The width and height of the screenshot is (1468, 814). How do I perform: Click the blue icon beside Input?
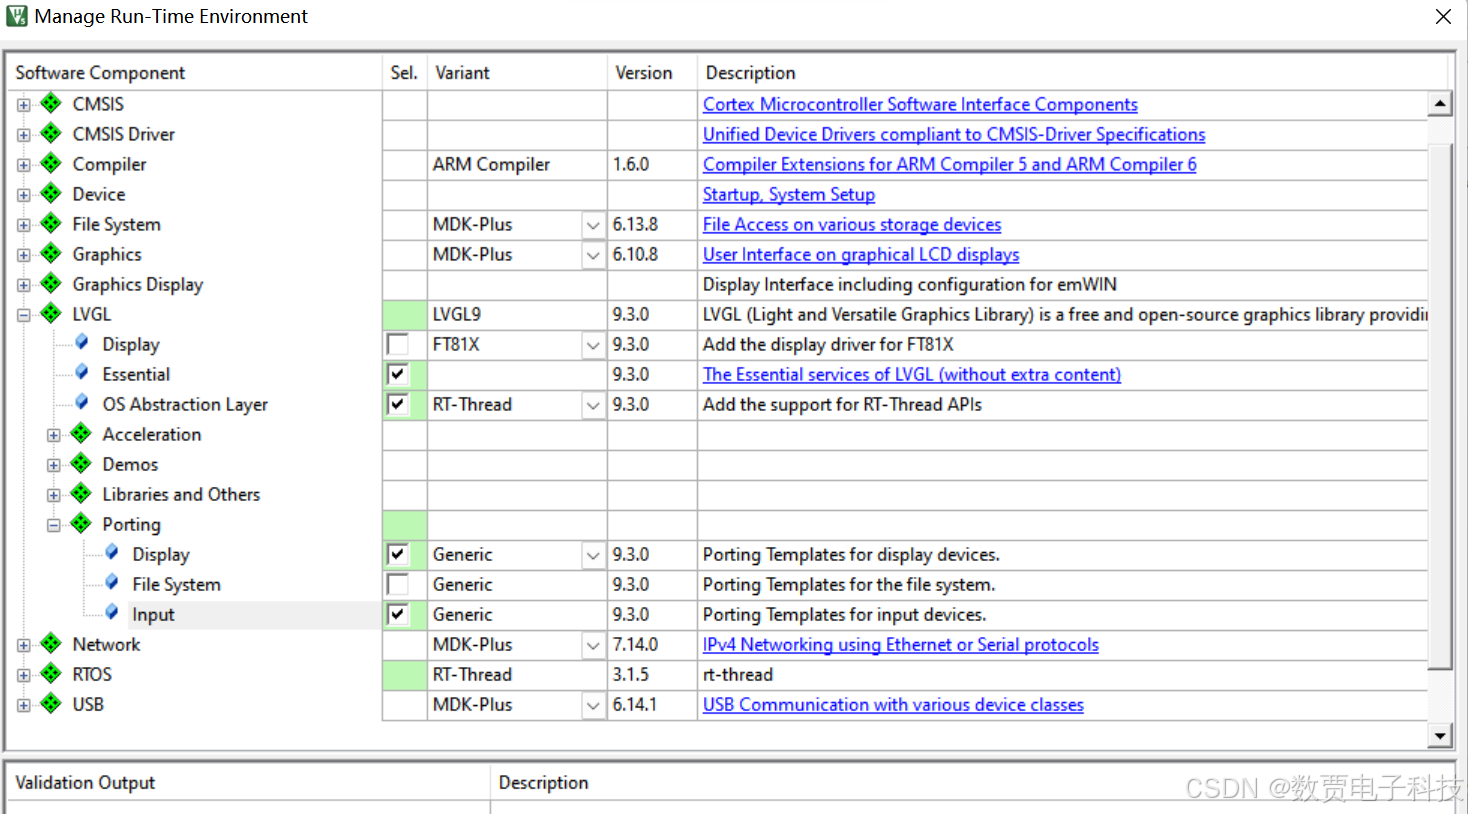point(112,612)
